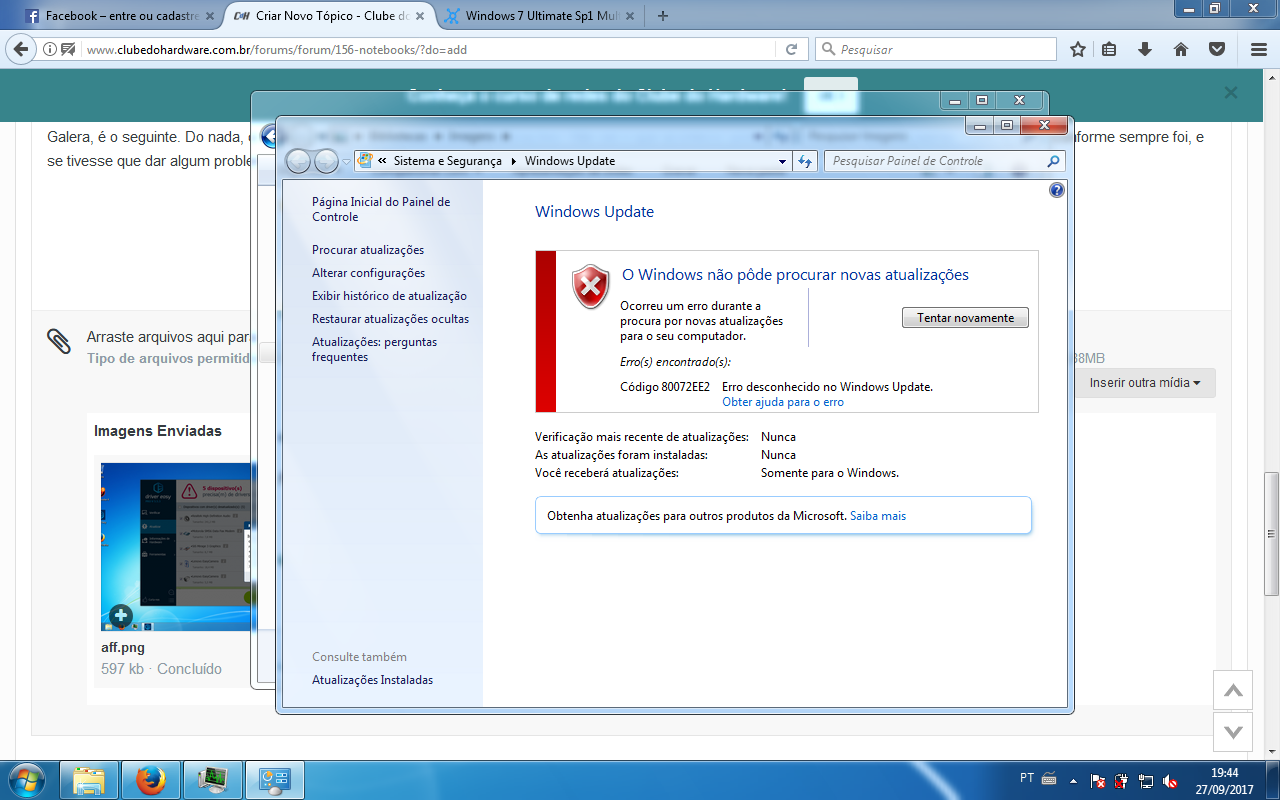
Task: Click the plus insert icon on aff.png thumbnail
Action: [x=121, y=616]
